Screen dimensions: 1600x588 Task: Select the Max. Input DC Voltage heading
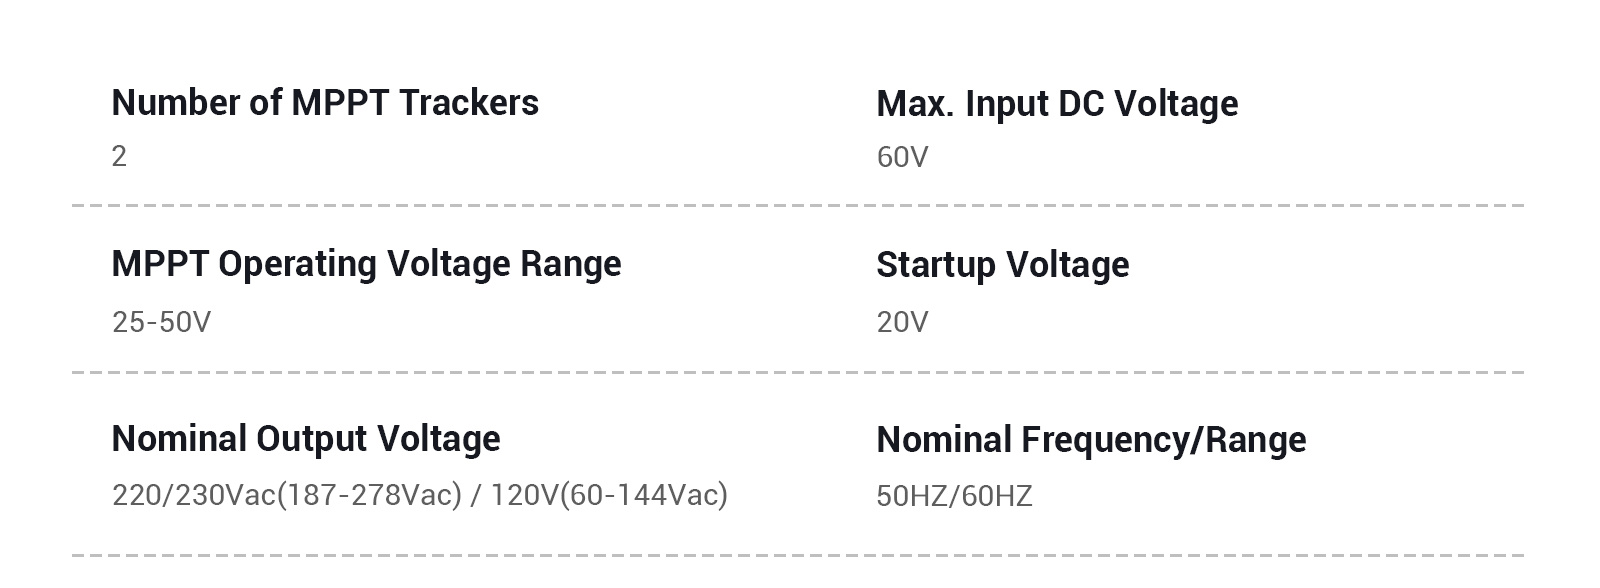pos(1057,104)
